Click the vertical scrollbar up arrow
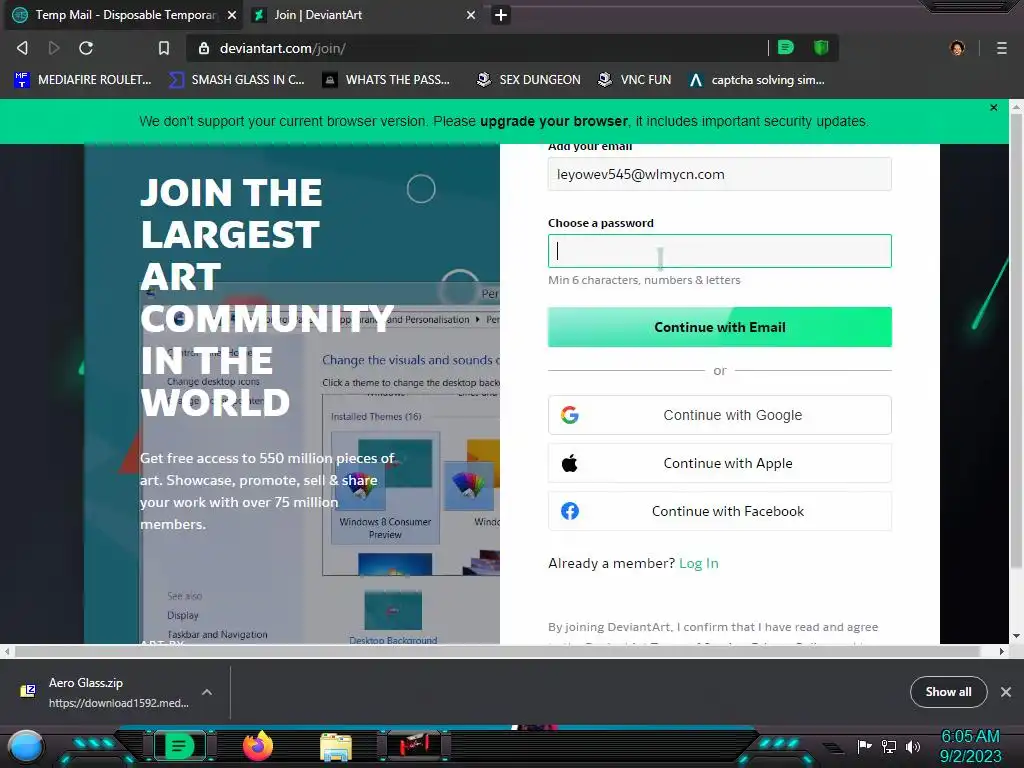The image size is (1024, 768). point(1016,106)
